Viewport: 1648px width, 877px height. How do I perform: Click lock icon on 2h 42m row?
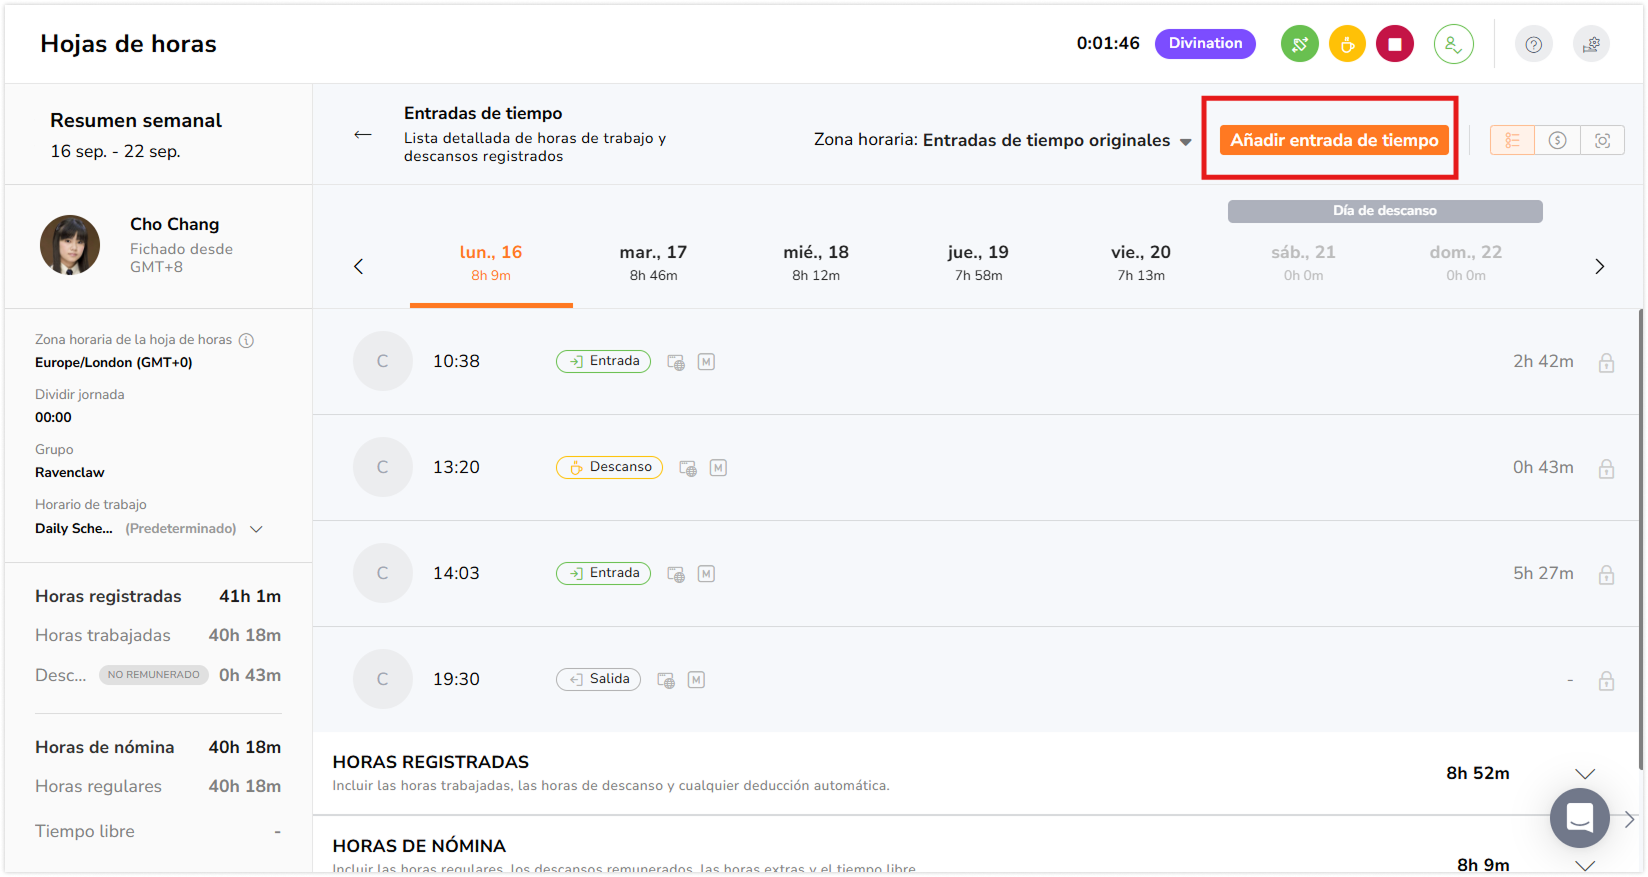tap(1606, 363)
